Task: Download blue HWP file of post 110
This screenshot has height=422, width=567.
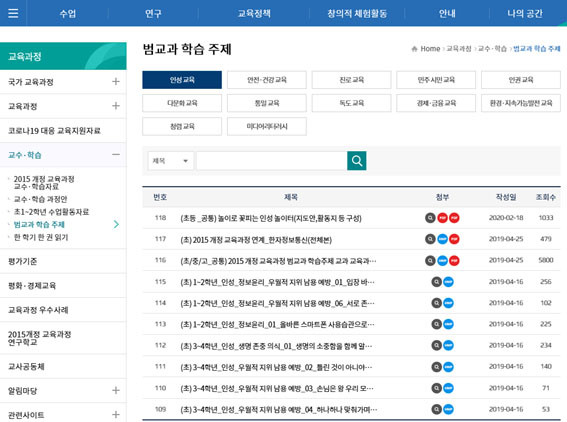Action: [448, 388]
